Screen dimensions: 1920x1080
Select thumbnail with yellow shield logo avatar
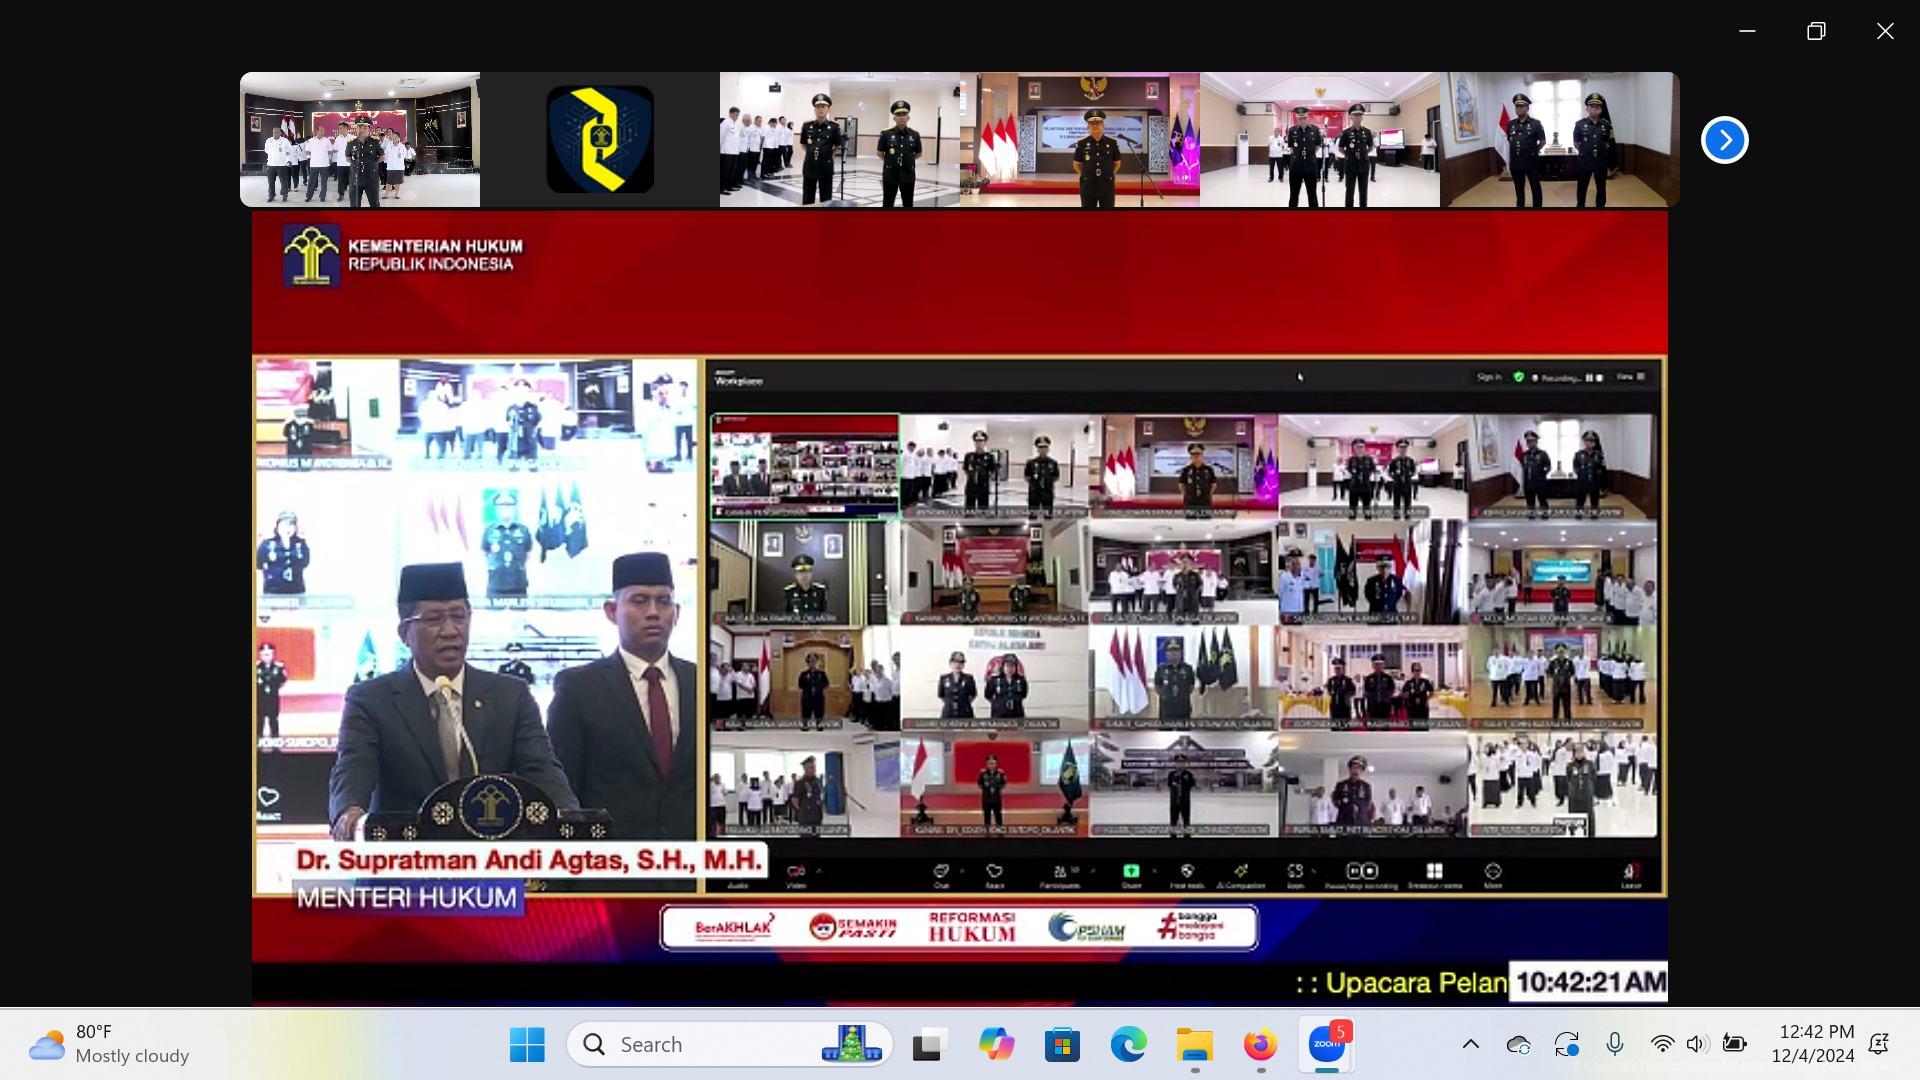click(x=600, y=139)
